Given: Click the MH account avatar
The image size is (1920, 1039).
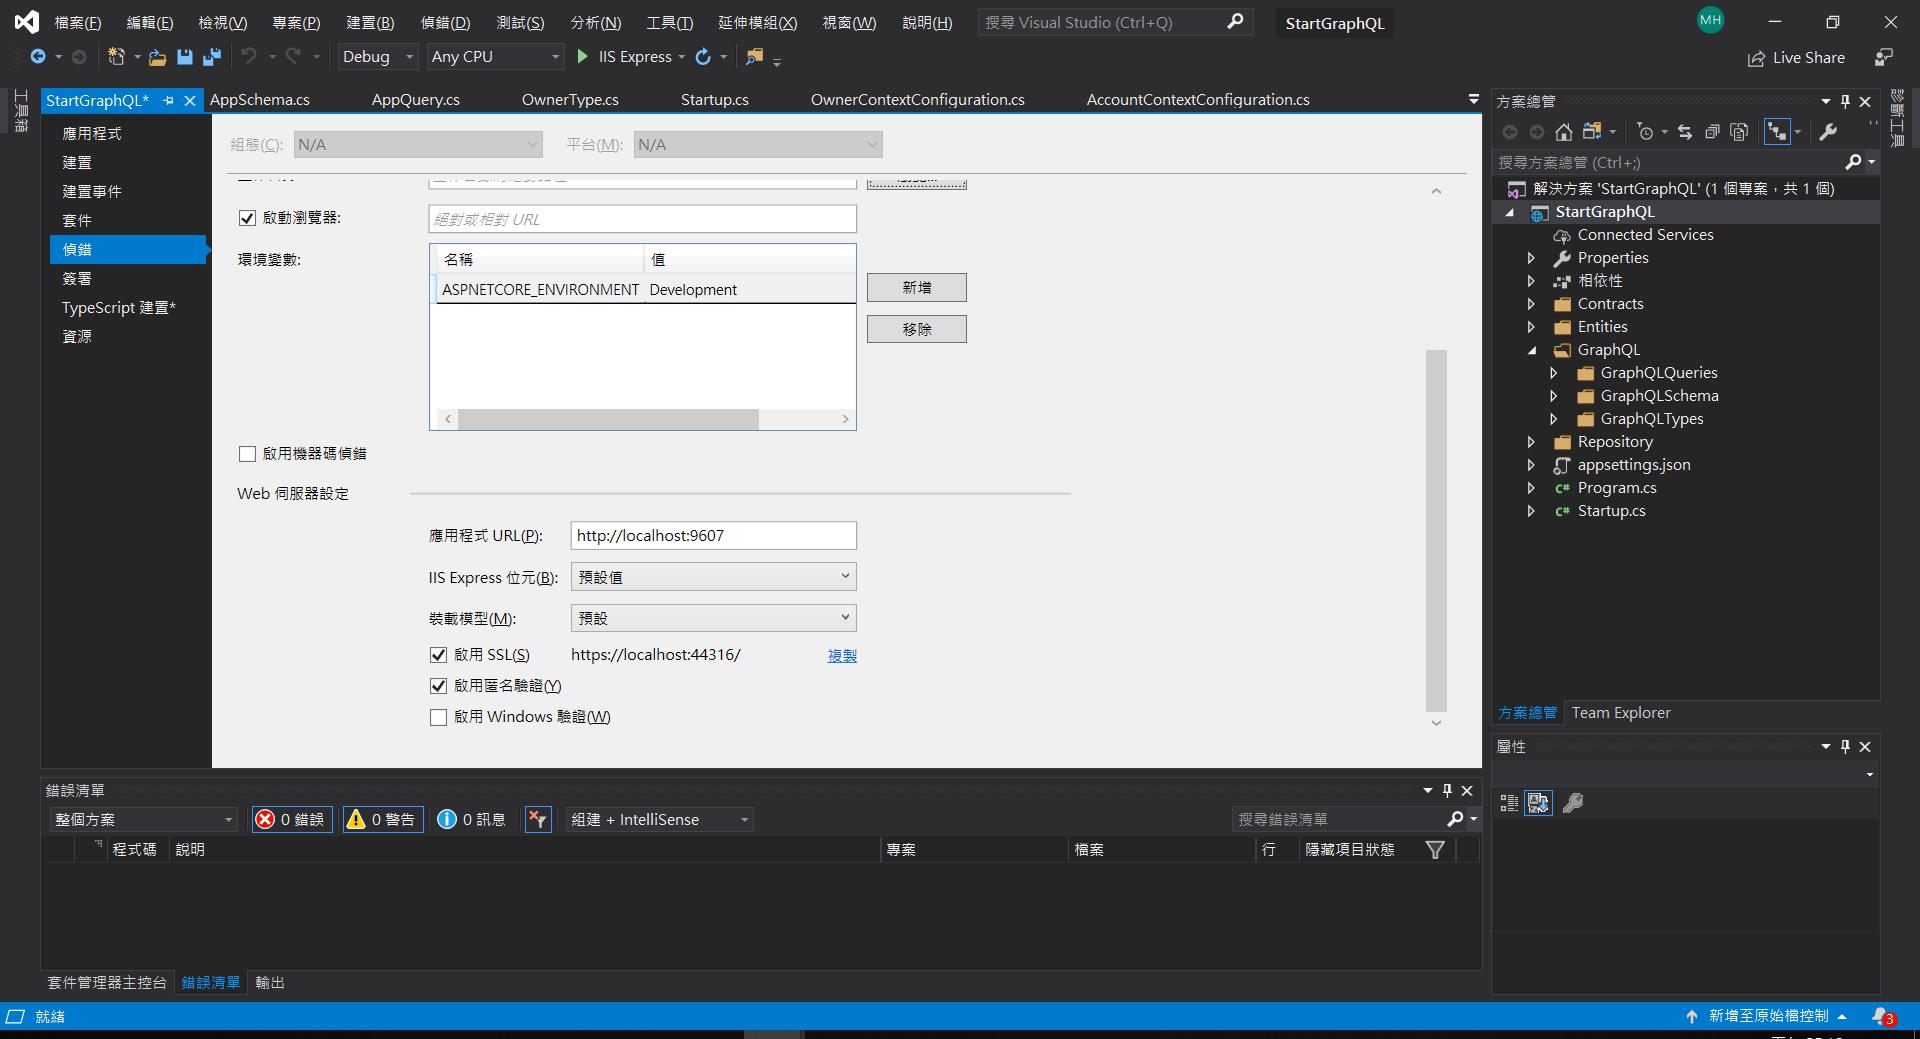Looking at the screenshot, I should (1710, 20).
